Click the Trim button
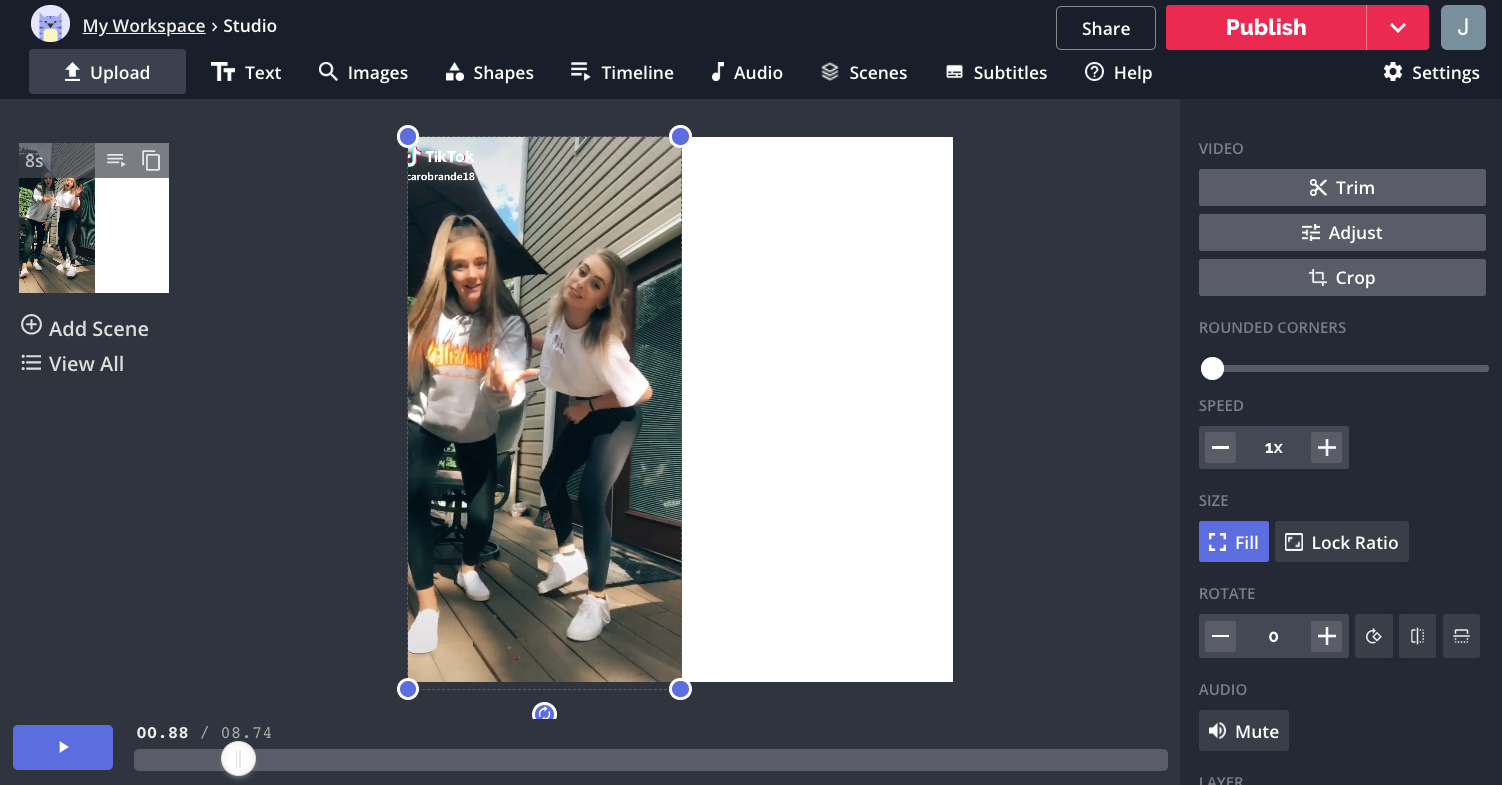 [x=1341, y=187]
